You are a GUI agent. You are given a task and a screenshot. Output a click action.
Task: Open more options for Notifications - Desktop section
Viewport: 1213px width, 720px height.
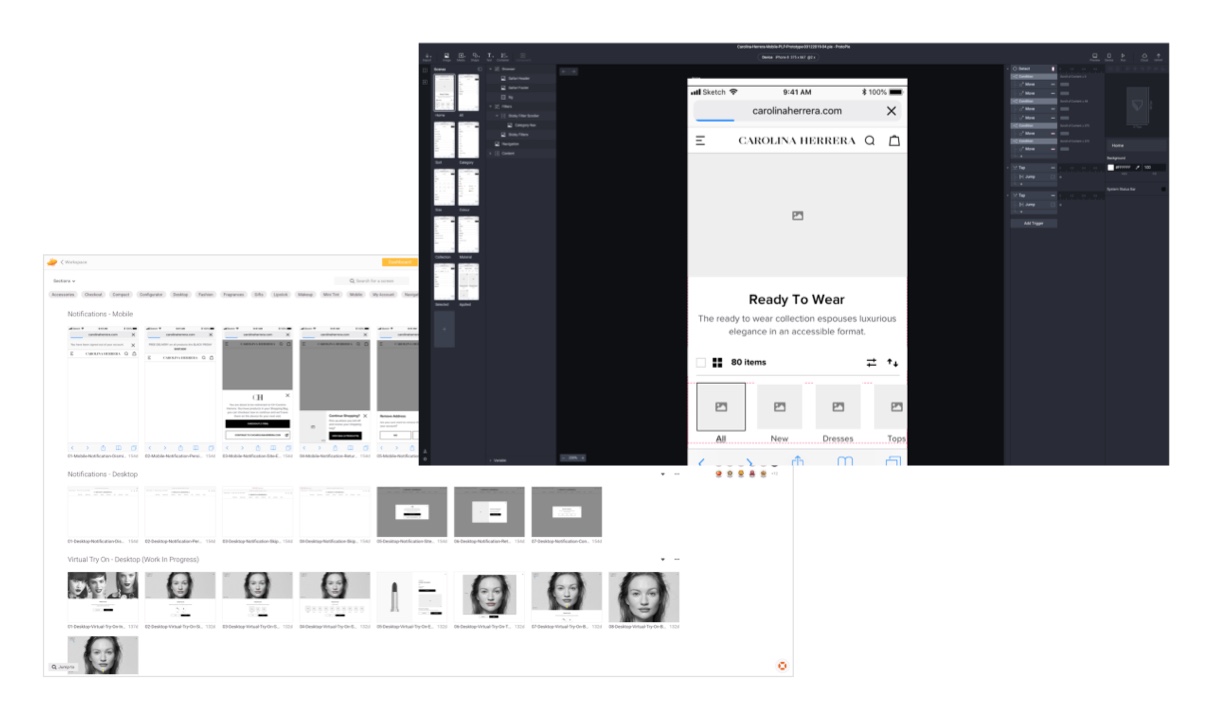(677, 474)
